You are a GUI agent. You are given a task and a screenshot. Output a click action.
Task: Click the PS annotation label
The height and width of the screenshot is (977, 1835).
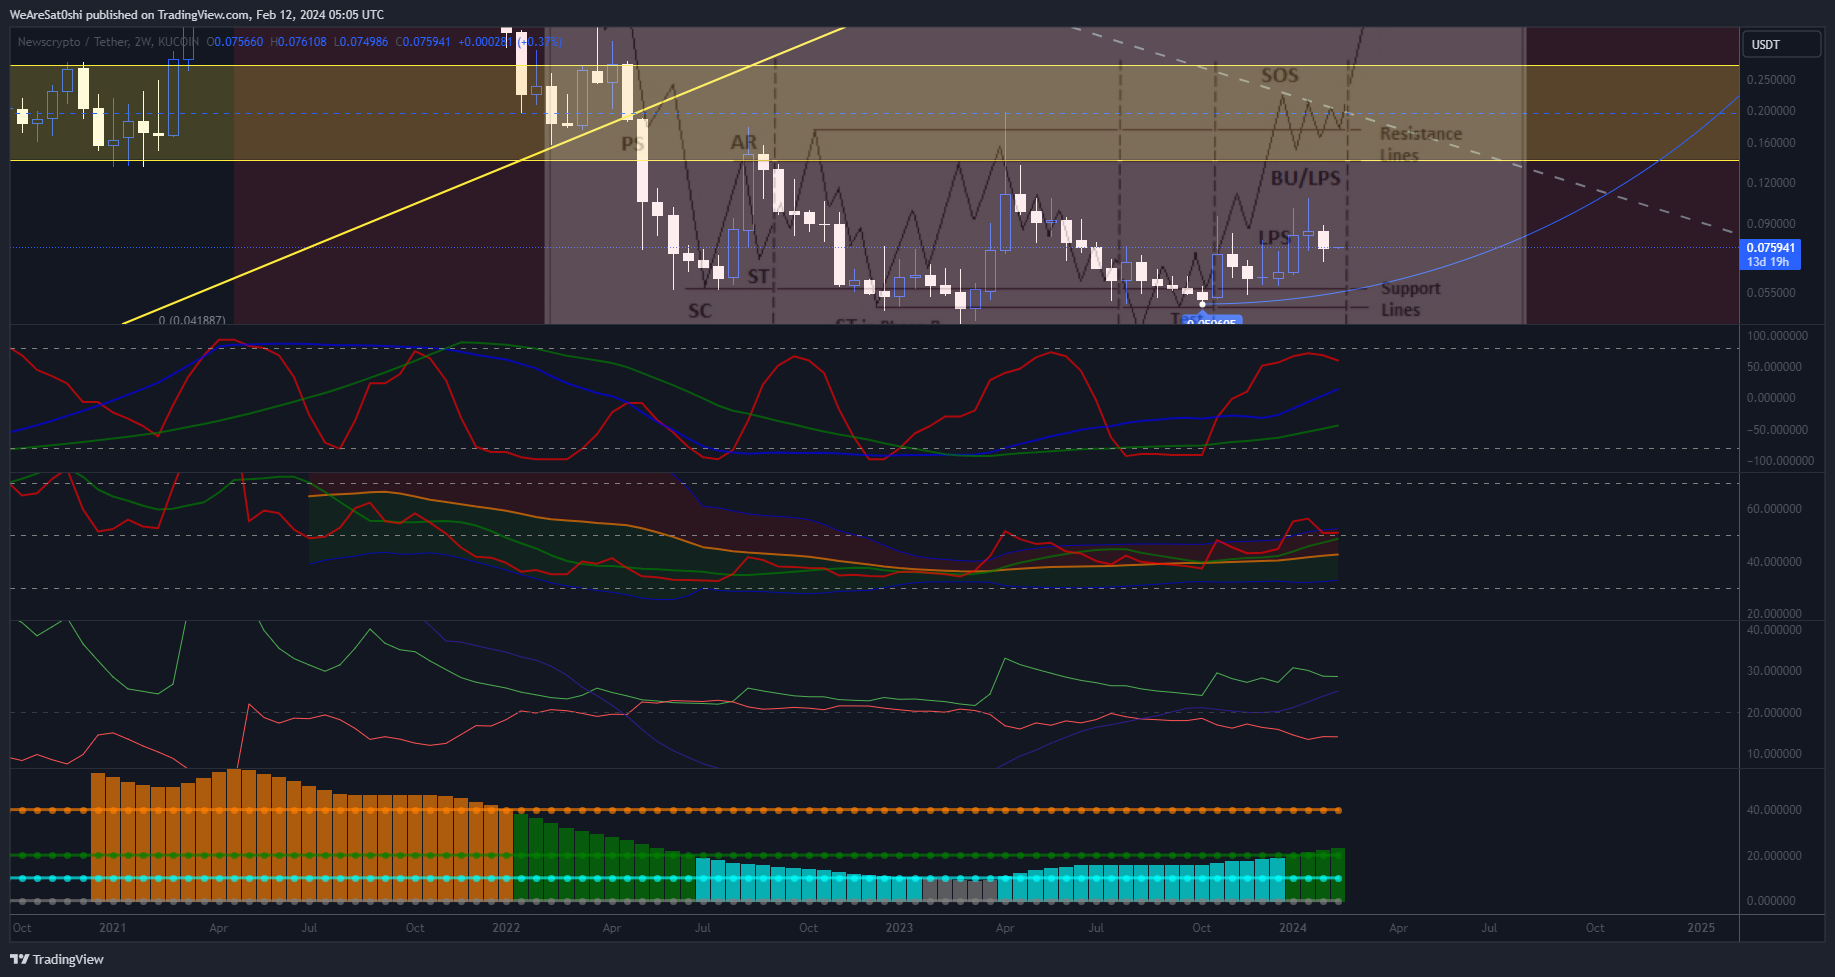[x=632, y=144]
